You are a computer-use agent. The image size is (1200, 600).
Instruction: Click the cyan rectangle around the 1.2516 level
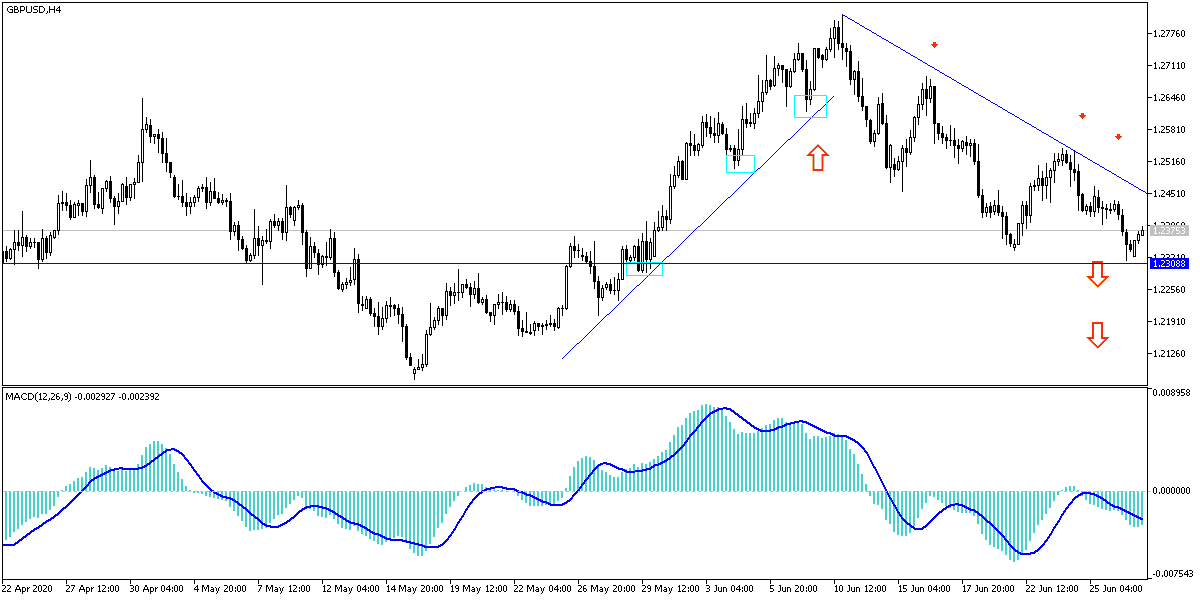tap(740, 163)
